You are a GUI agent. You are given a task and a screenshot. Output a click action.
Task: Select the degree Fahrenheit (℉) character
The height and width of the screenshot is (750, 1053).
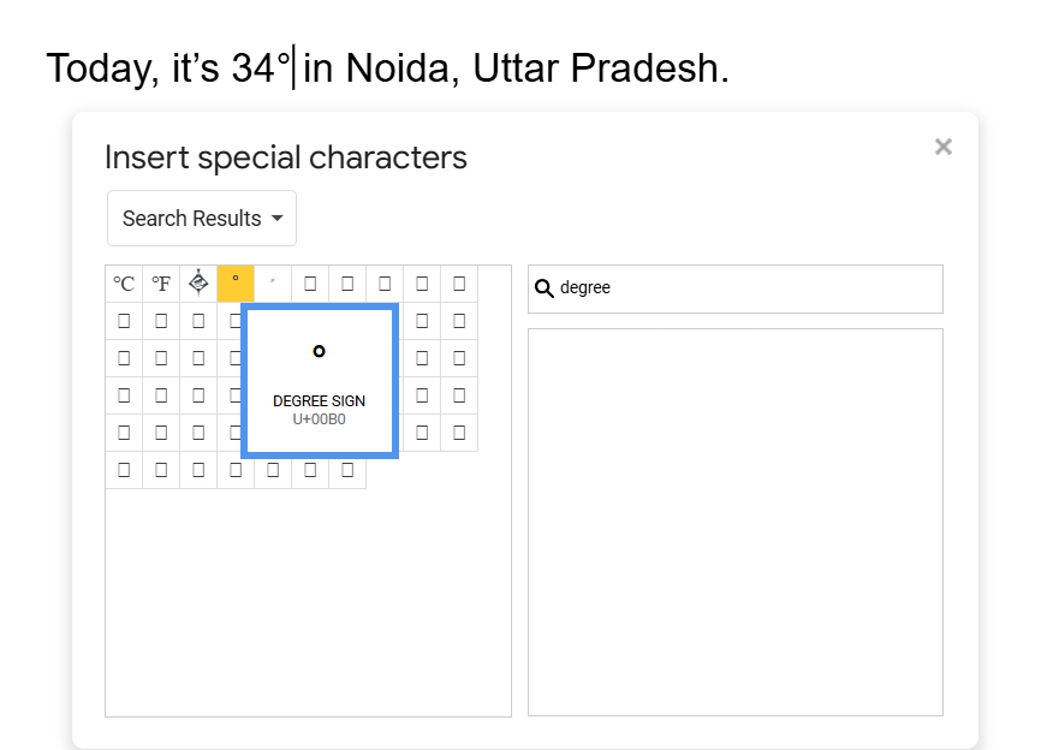pos(160,283)
